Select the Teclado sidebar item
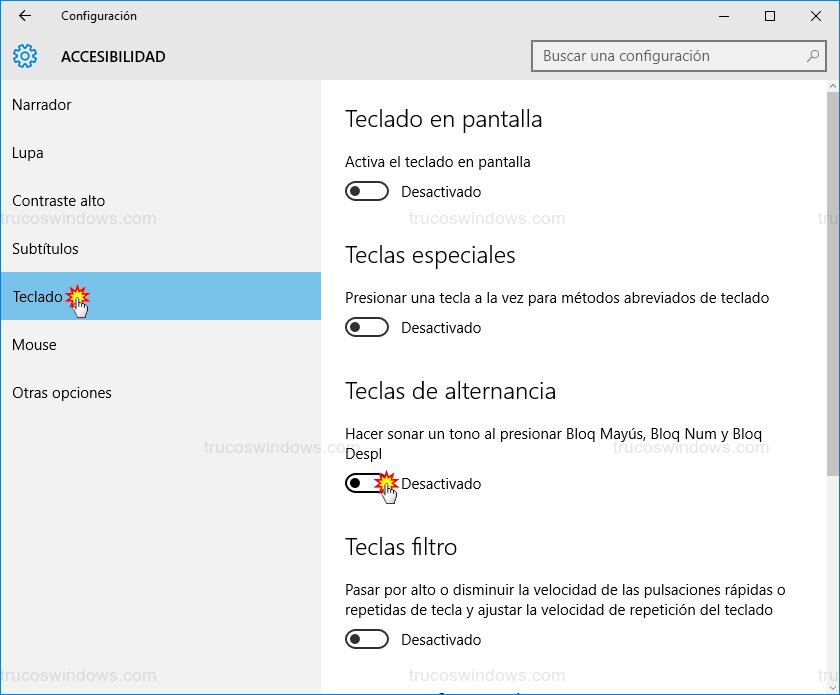840x695 pixels. 37,297
